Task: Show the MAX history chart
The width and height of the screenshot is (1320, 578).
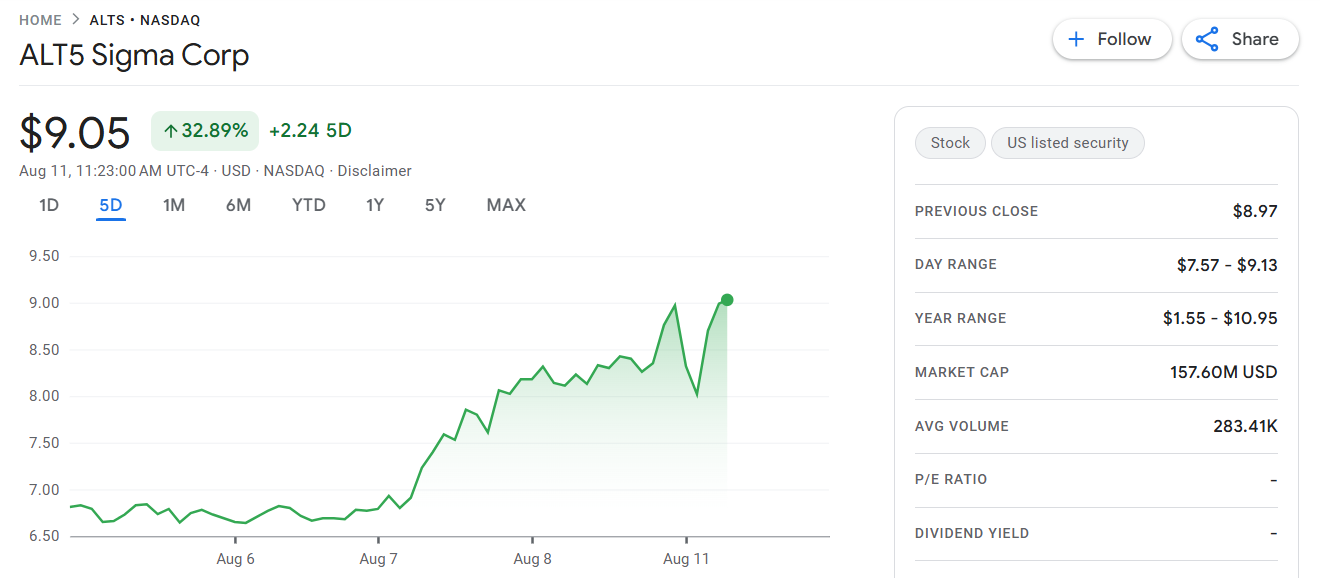Action: pyautogui.click(x=506, y=205)
